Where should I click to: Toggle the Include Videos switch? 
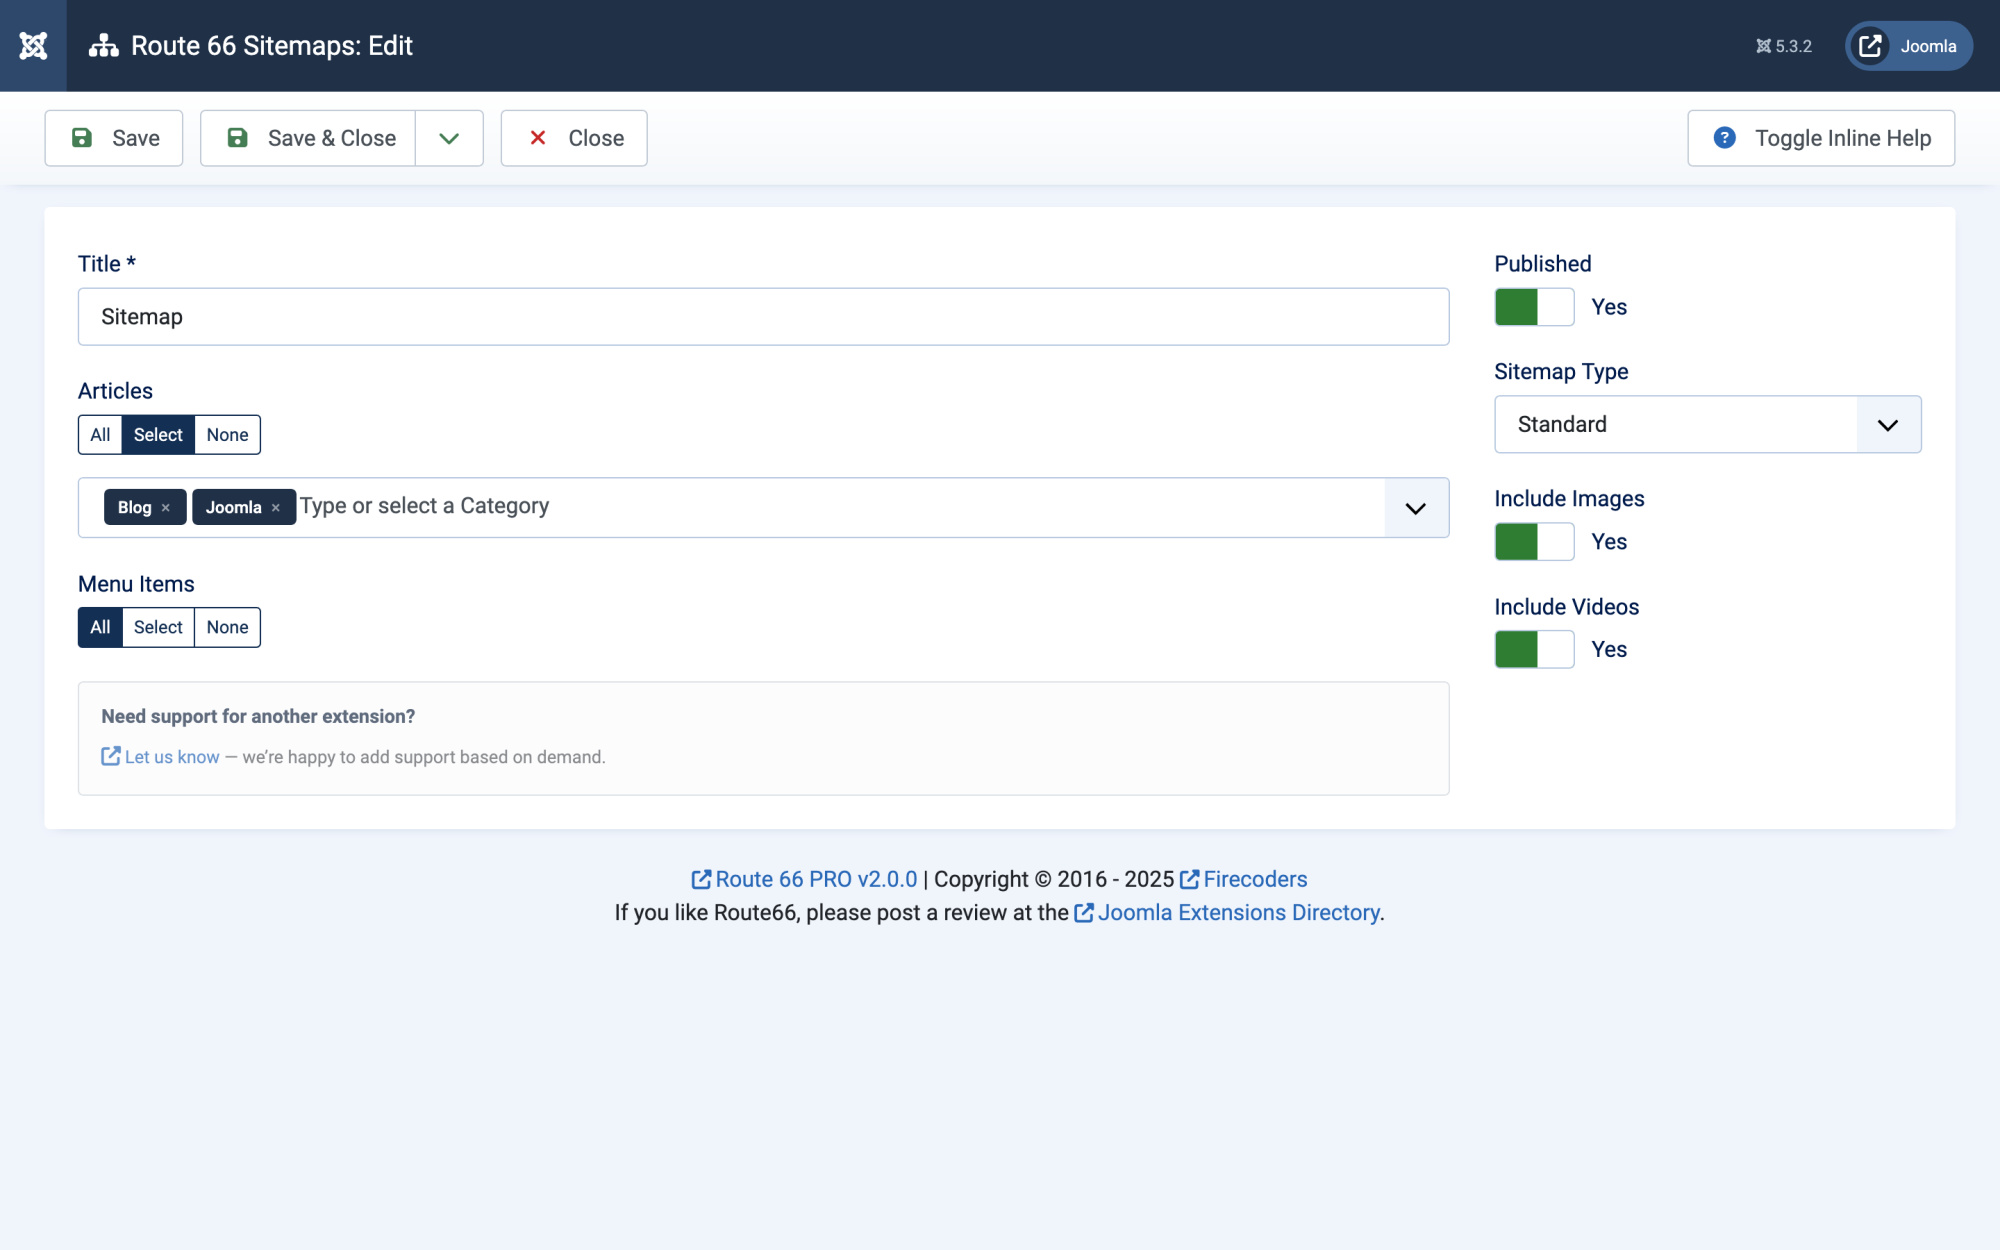tap(1534, 650)
